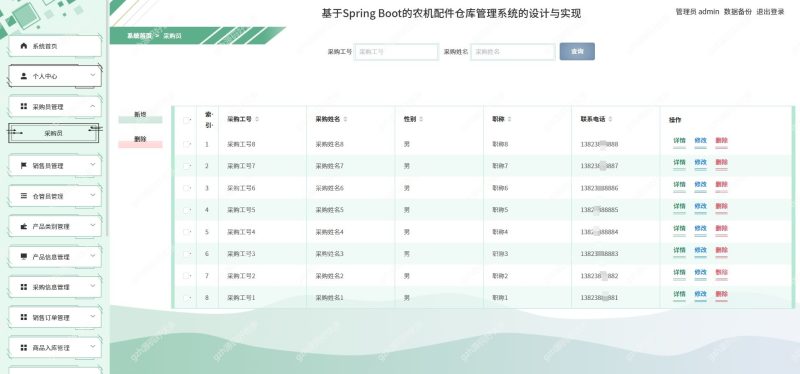Toggle the select-all checkbox in table header
Screen dimensions: 800x374
coord(186,120)
